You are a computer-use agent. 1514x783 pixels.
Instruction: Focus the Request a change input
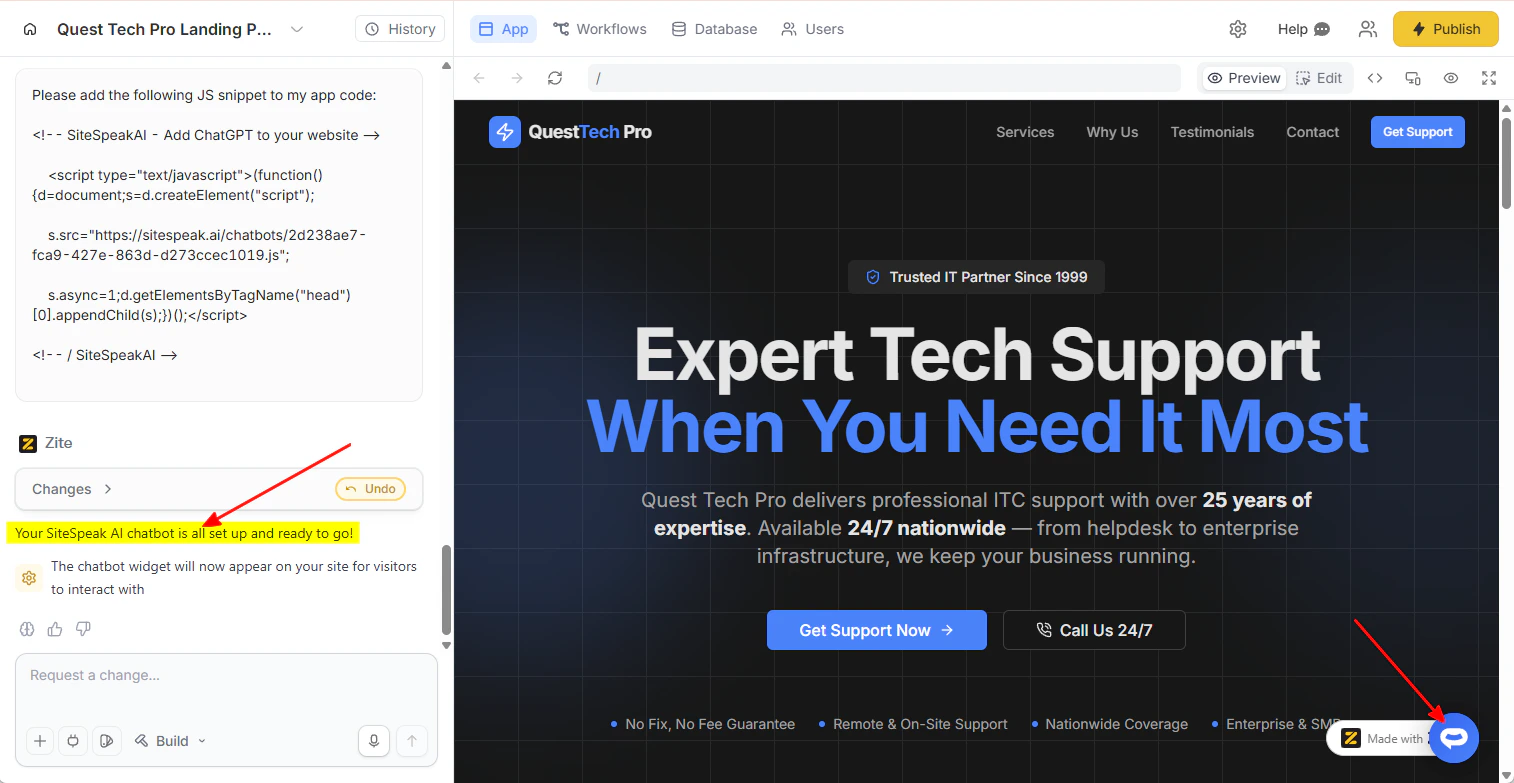pyautogui.click(x=226, y=676)
